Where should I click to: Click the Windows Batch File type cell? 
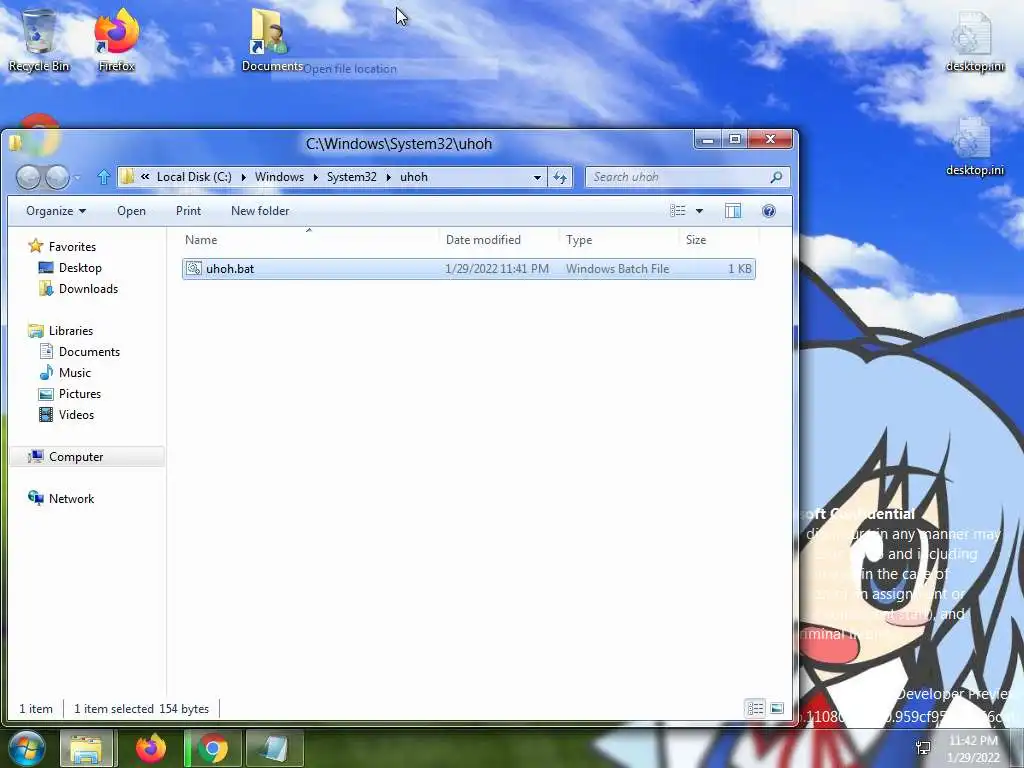pyautogui.click(x=617, y=268)
